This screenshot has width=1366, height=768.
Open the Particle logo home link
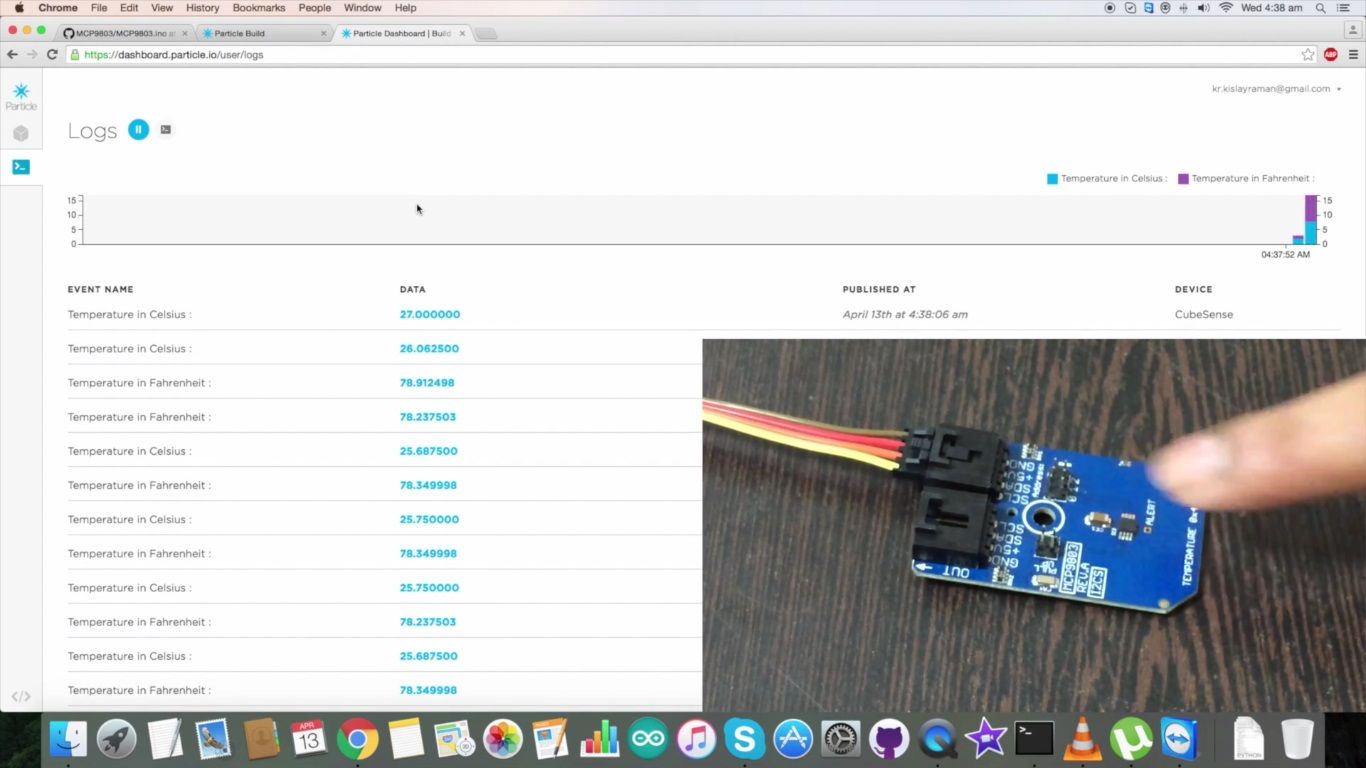coord(20,95)
